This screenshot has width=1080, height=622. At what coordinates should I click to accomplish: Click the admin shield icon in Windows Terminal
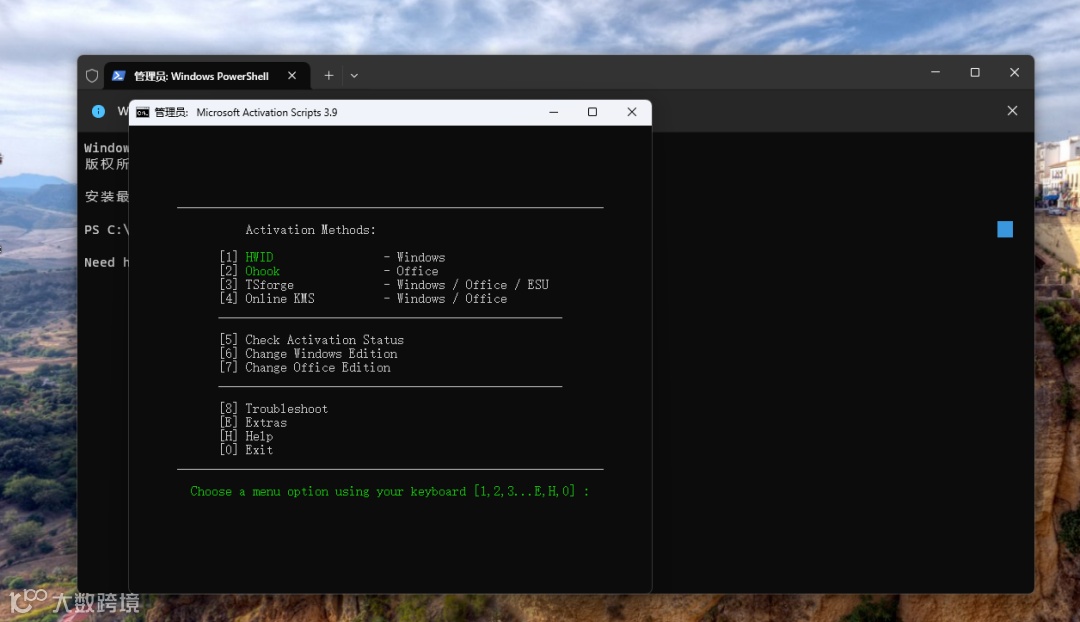pyautogui.click(x=92, y=76)
